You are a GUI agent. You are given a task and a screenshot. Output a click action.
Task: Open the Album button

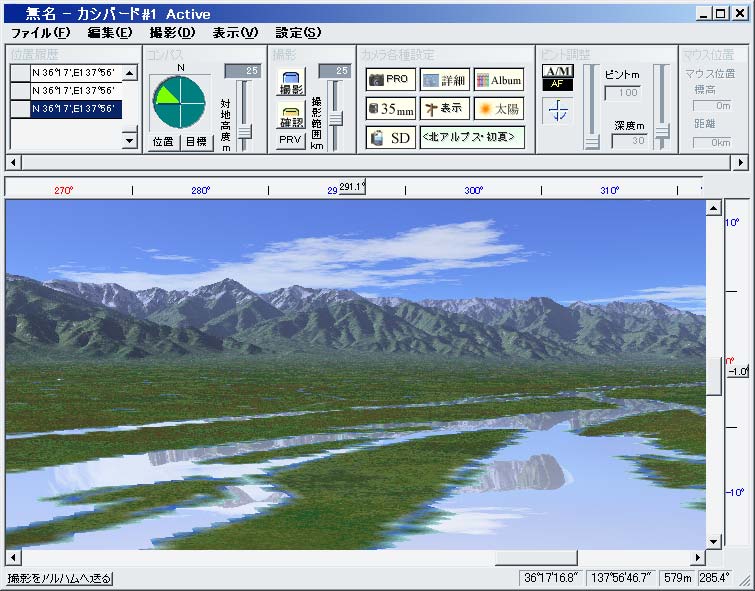pos(498,79)
